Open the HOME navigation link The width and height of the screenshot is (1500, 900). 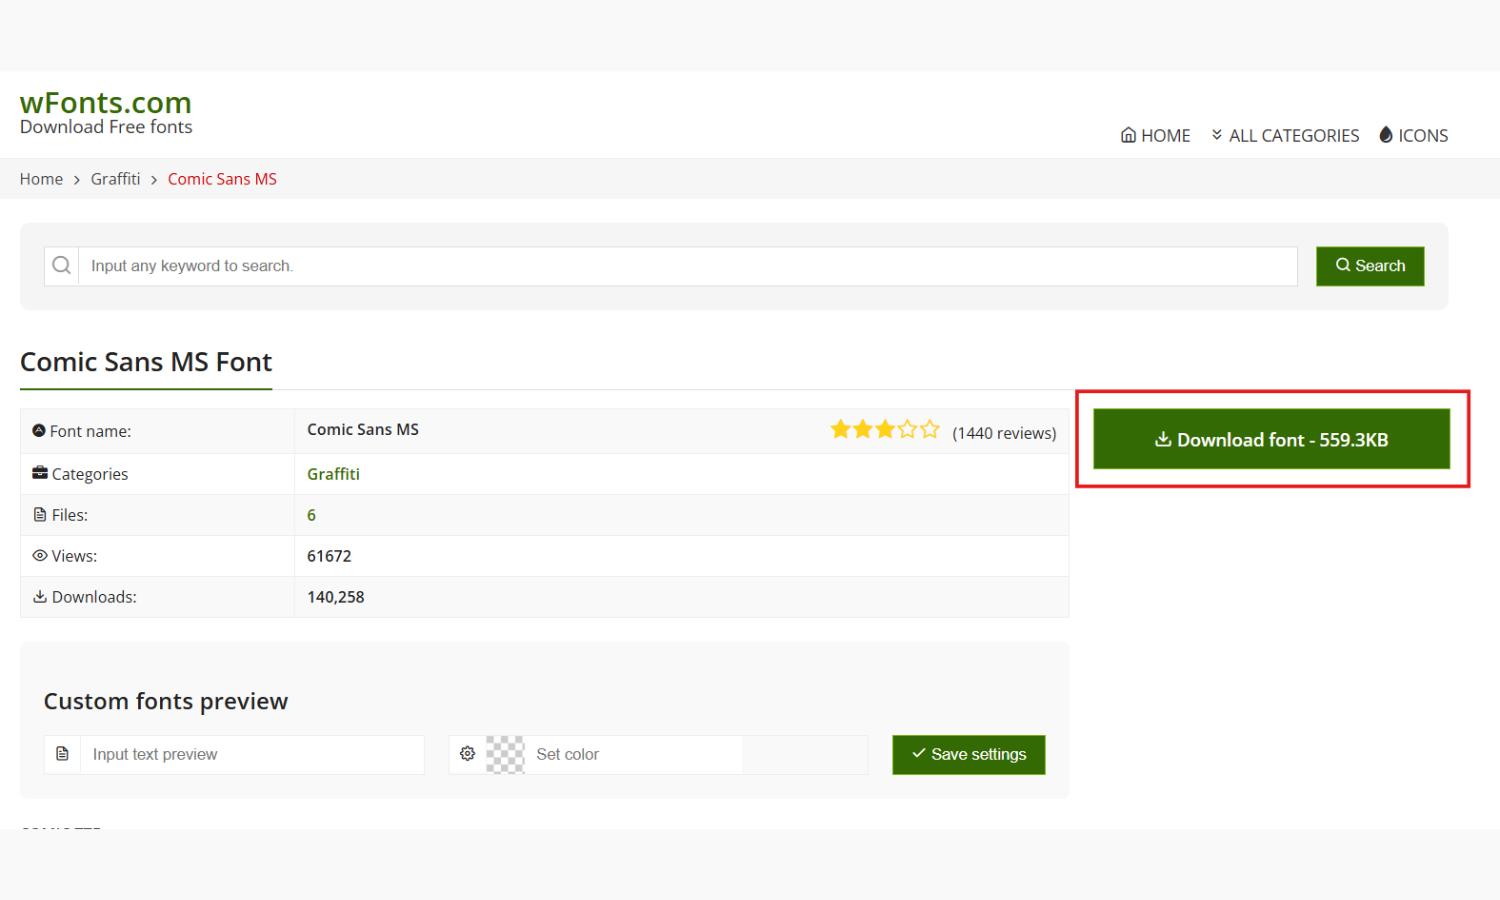click(x=1155, y=135)
